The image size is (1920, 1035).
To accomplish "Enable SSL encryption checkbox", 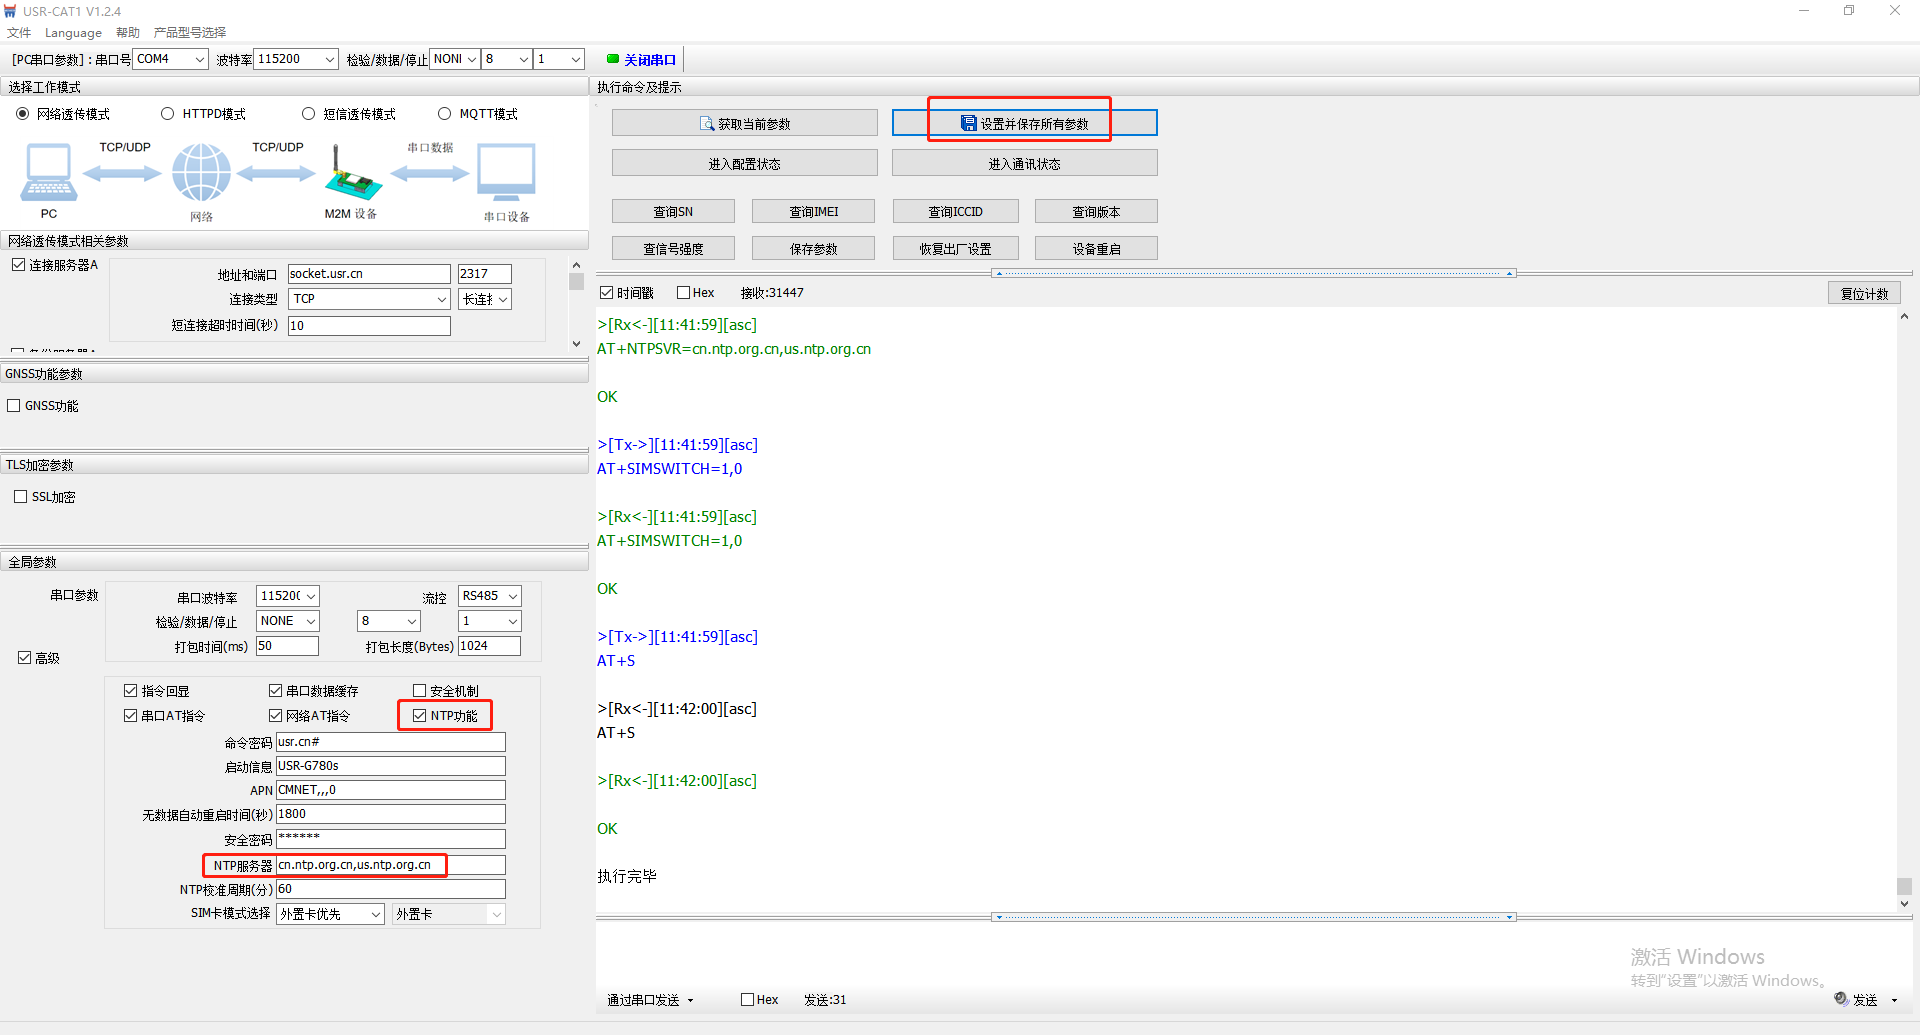I will coord(20,497).
